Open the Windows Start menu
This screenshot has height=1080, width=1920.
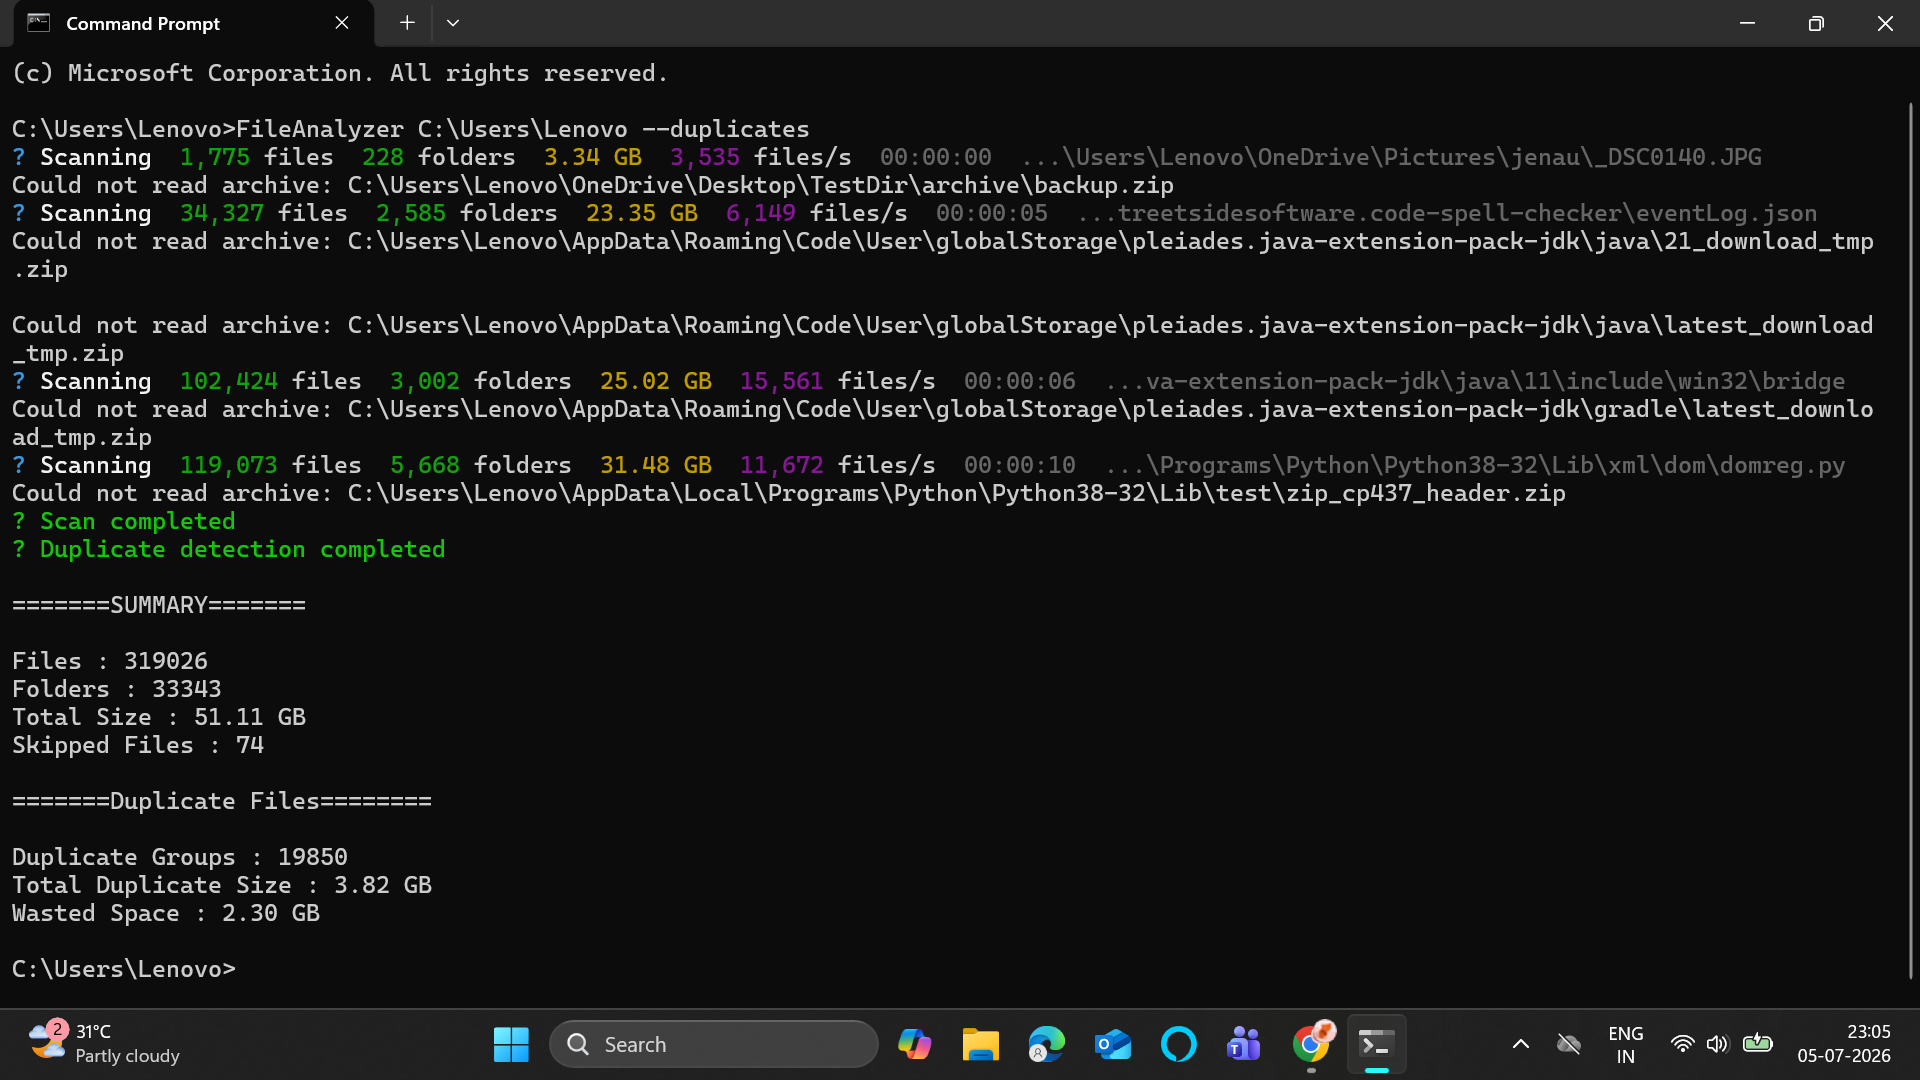(511, 1044)
